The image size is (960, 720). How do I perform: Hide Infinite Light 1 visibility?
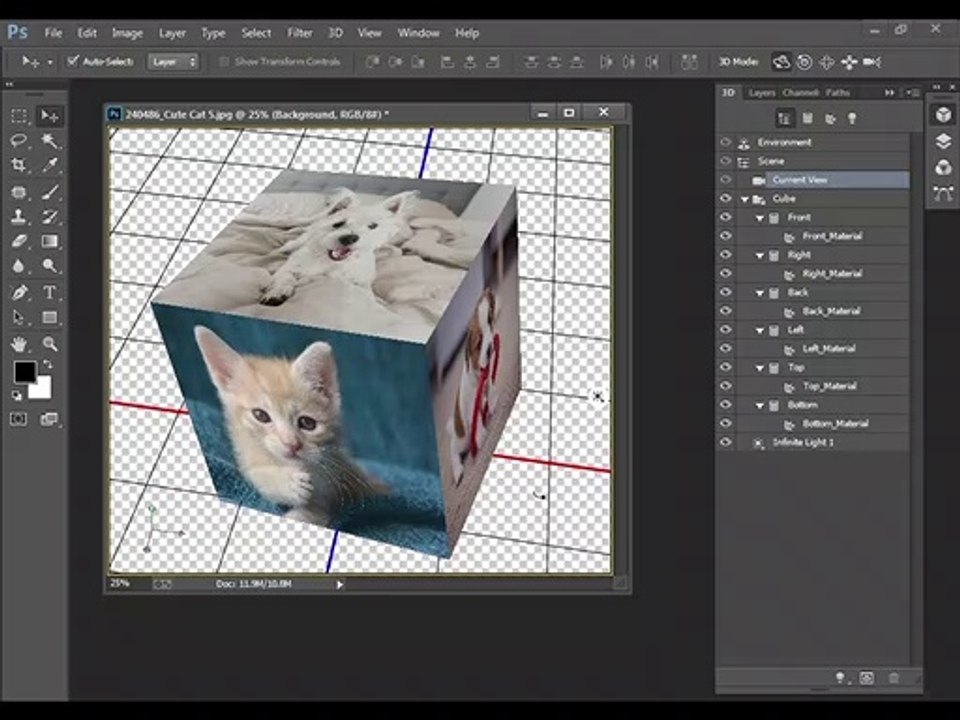pos(726,442)
